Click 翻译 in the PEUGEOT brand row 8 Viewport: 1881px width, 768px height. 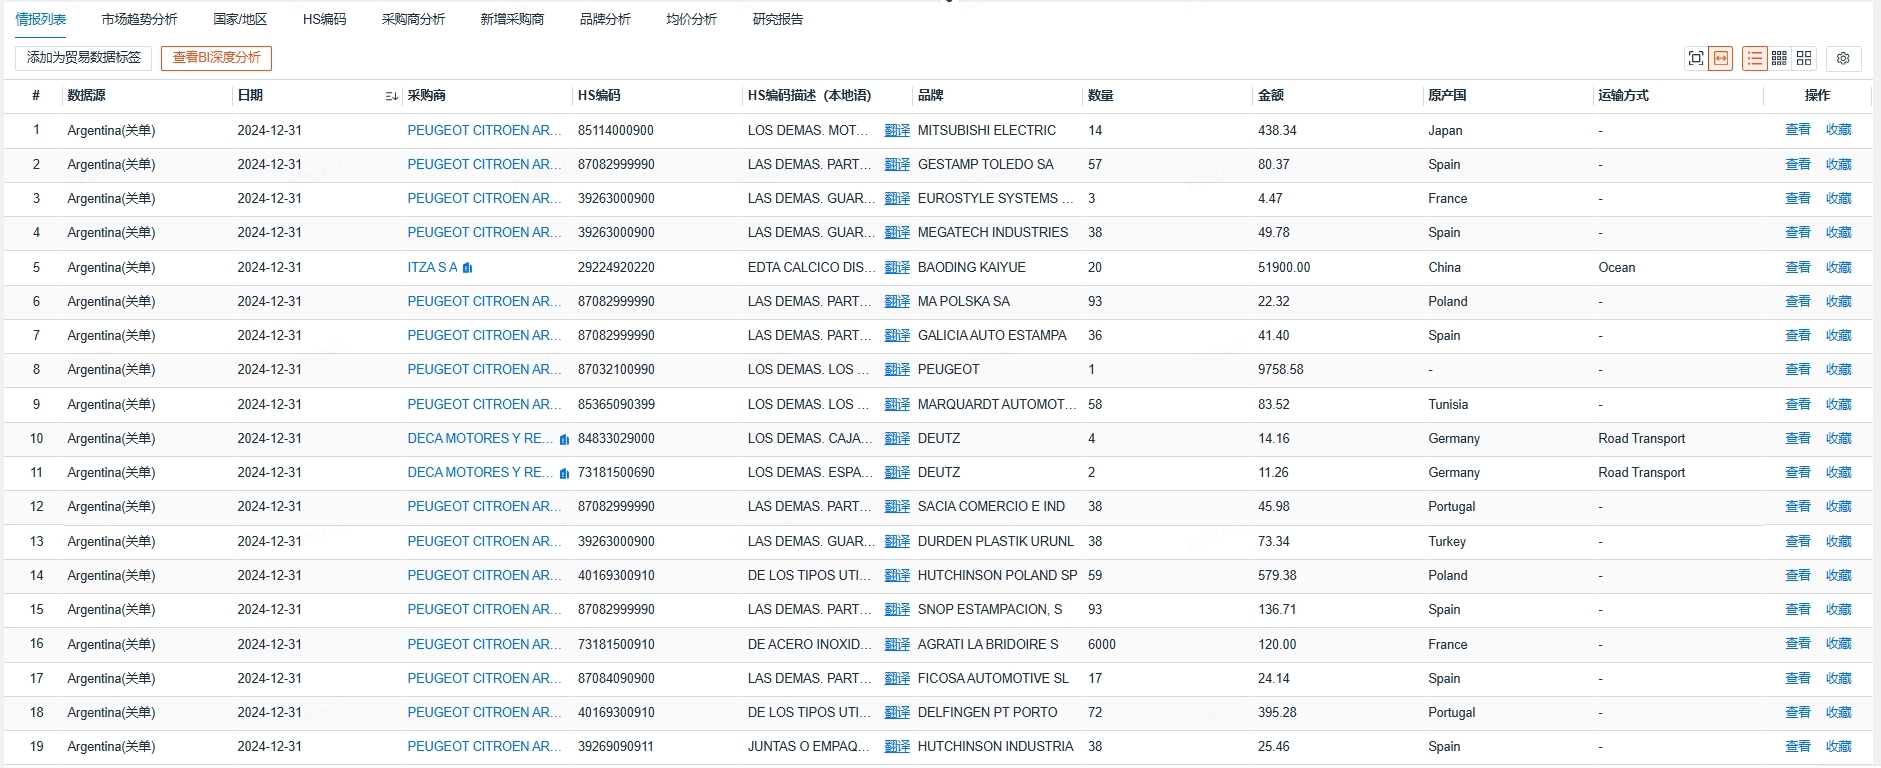click(x=897, y=369)
